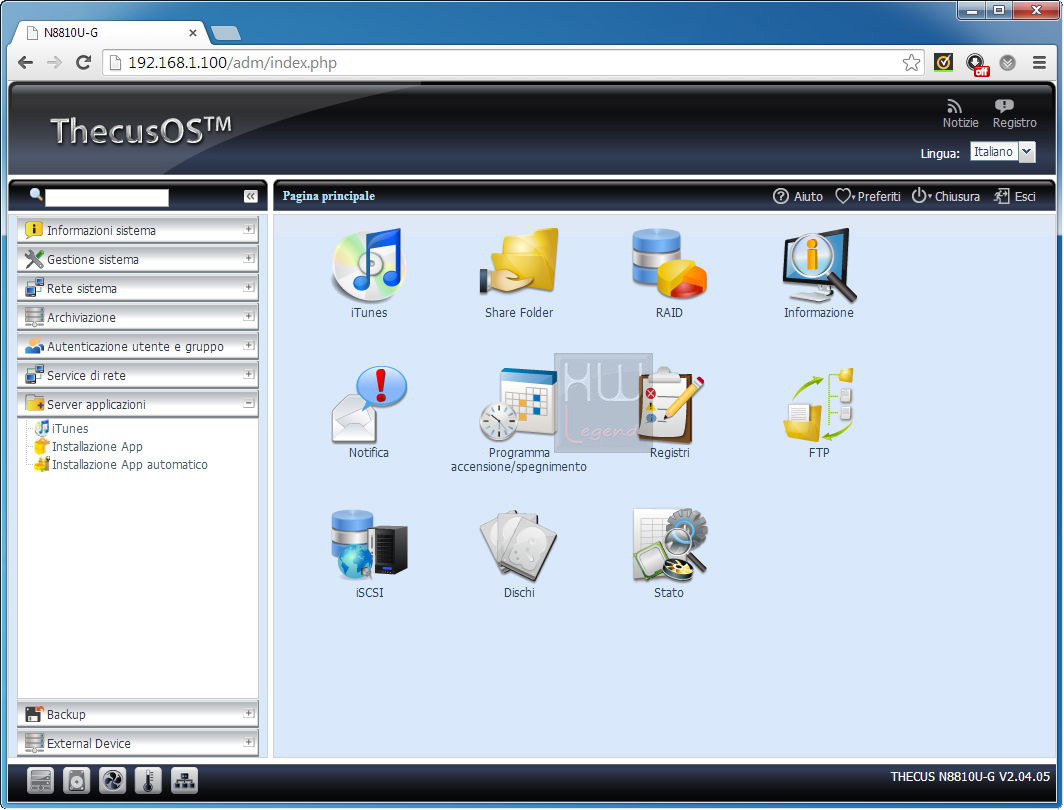Click the search magnifier icon in sidebar
The height and width of the screenshot is (810, 1064).
click(x=36, y=195)
